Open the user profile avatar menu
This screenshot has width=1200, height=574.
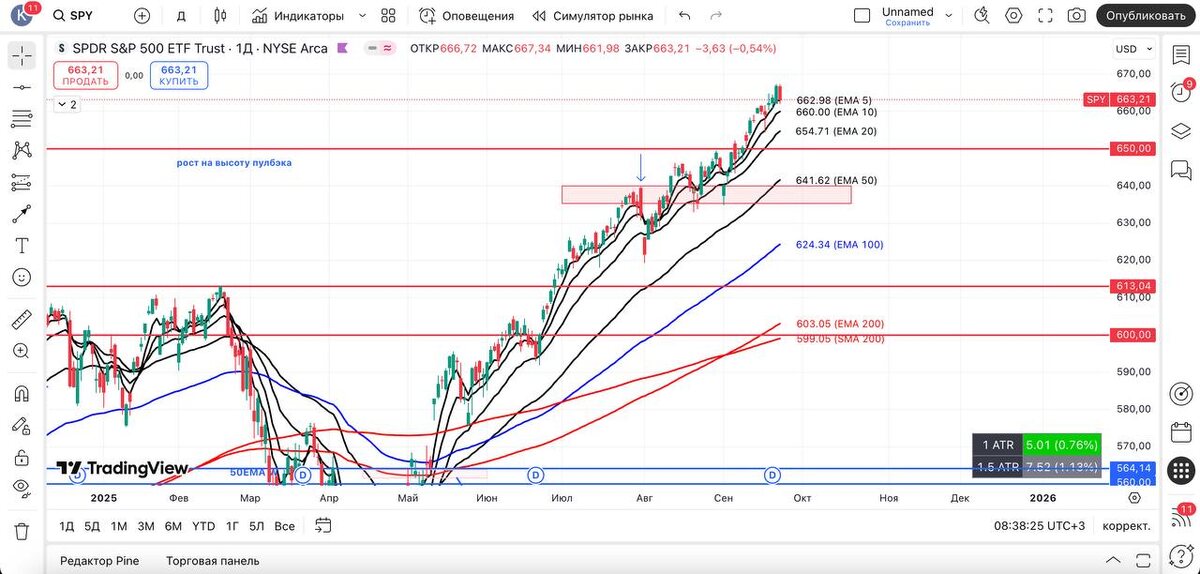point(22,15)
